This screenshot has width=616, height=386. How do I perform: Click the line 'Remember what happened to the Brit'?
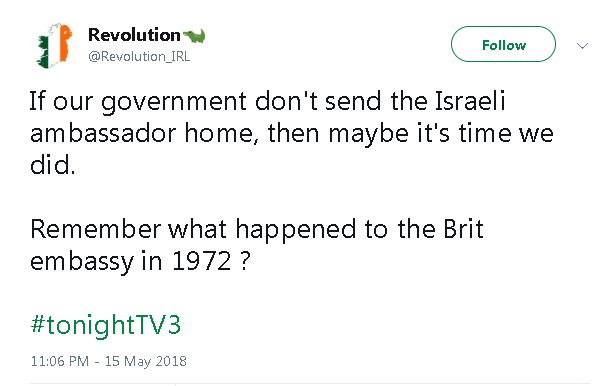click(x=257, y=230)
